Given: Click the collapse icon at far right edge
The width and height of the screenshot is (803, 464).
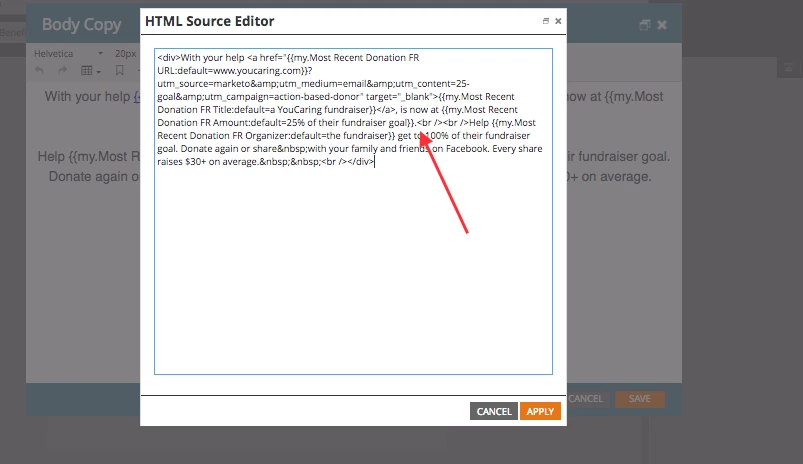Looking at the screenshot, I should coord(788,68).
